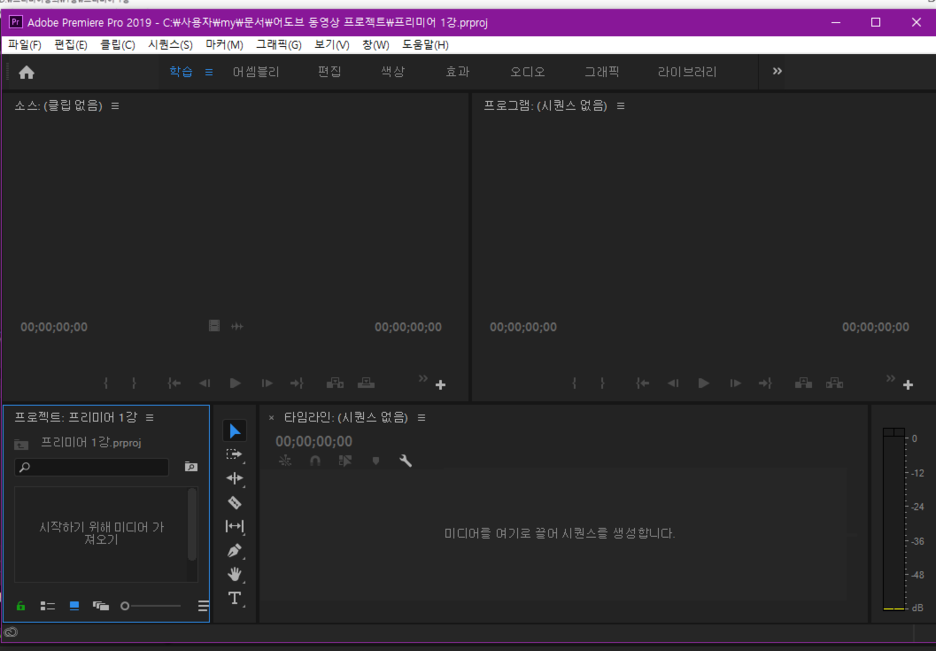Image resolution: width=936 pixels, height=651 pixels.
Task: Click the project folder up icon
Action: (x=21, y=444)
